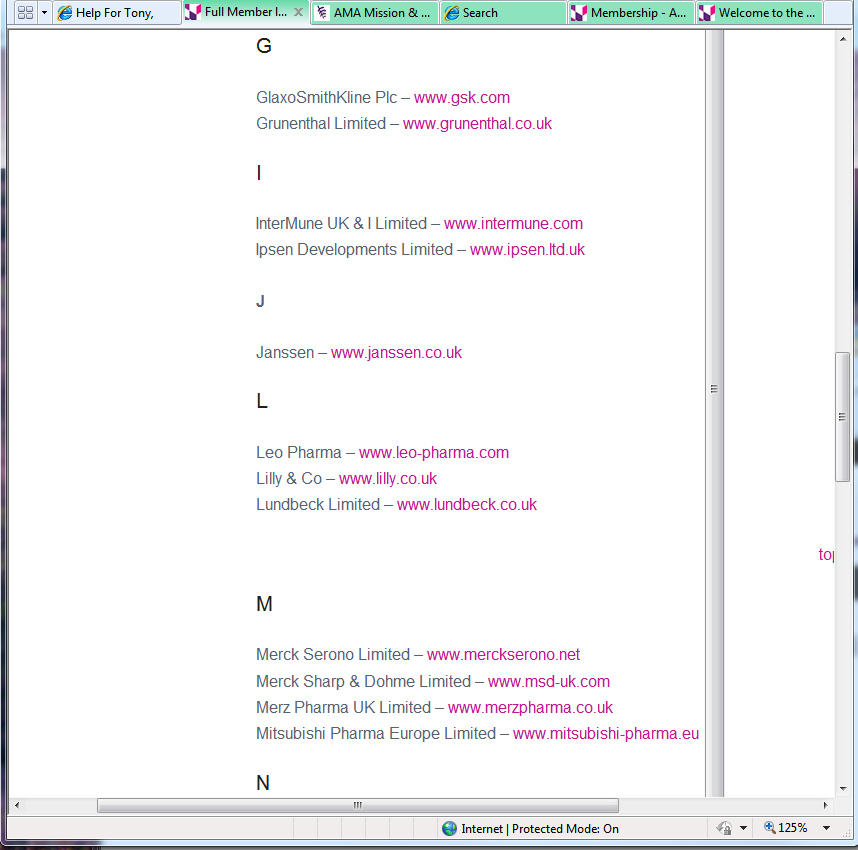Click the www.mitsubishi-pharma.eu link

point(606,734)
